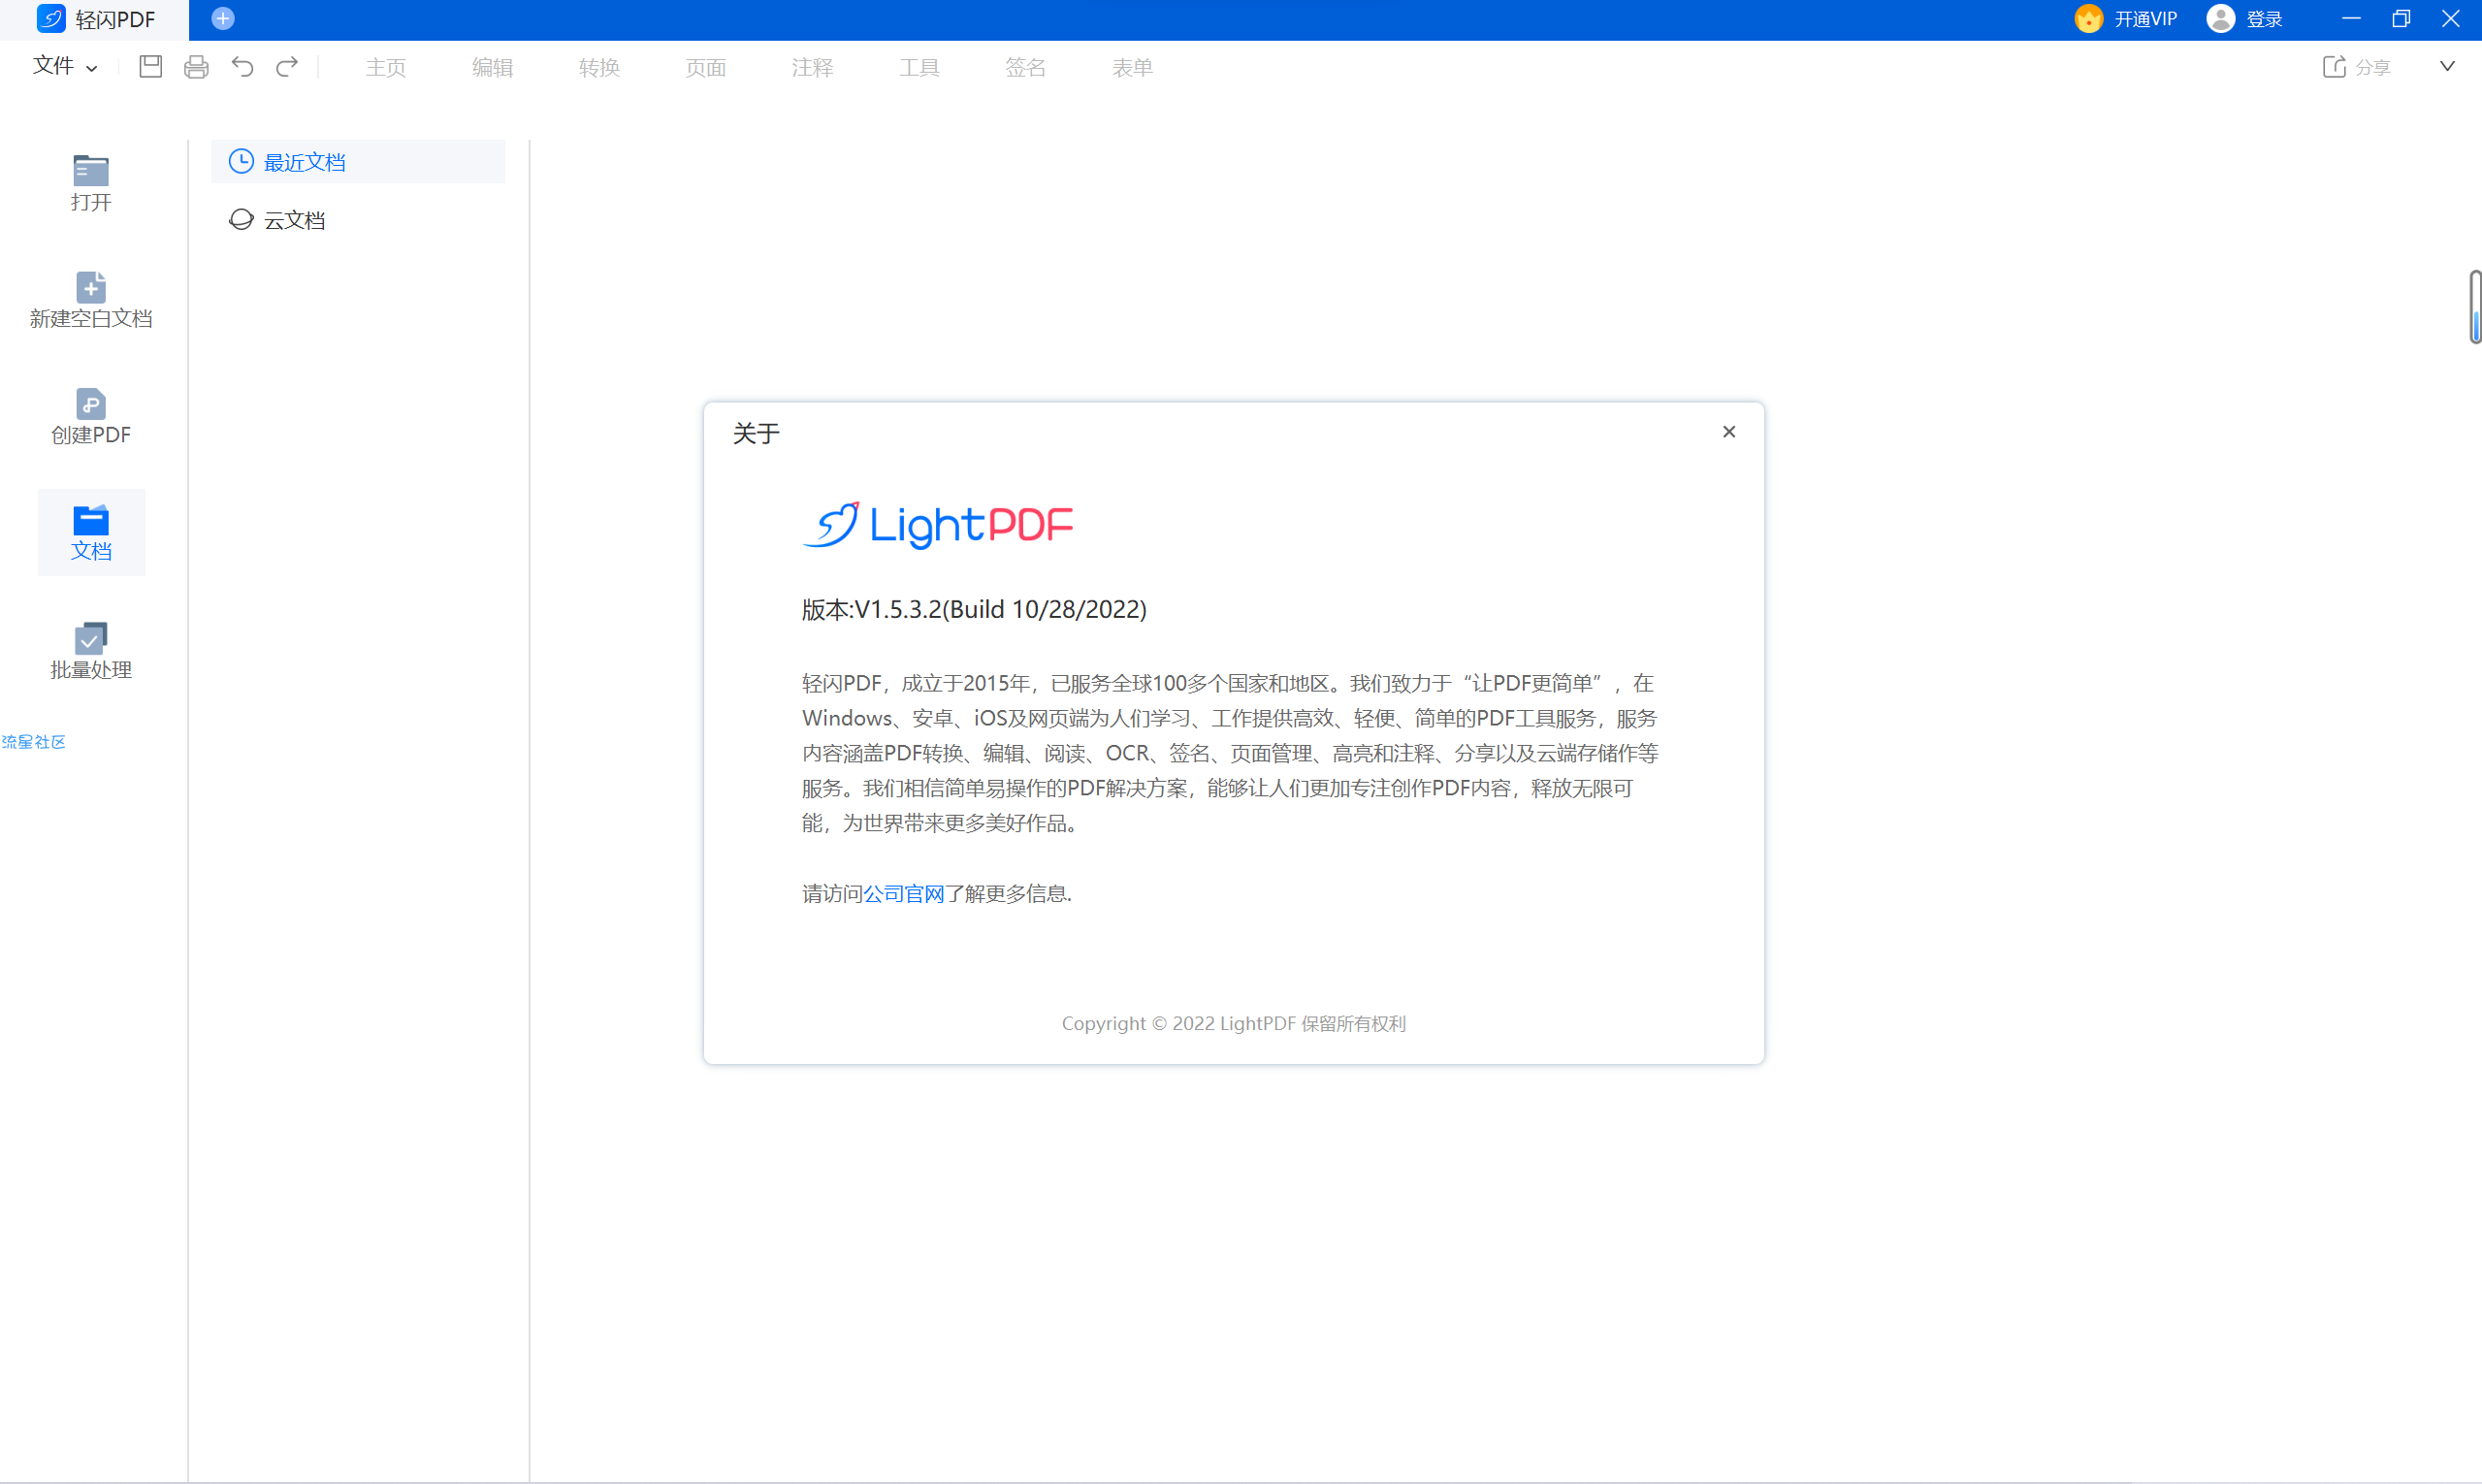Click the 关于 dialog title
2482x1484 pixels.
tap(756, 434)
